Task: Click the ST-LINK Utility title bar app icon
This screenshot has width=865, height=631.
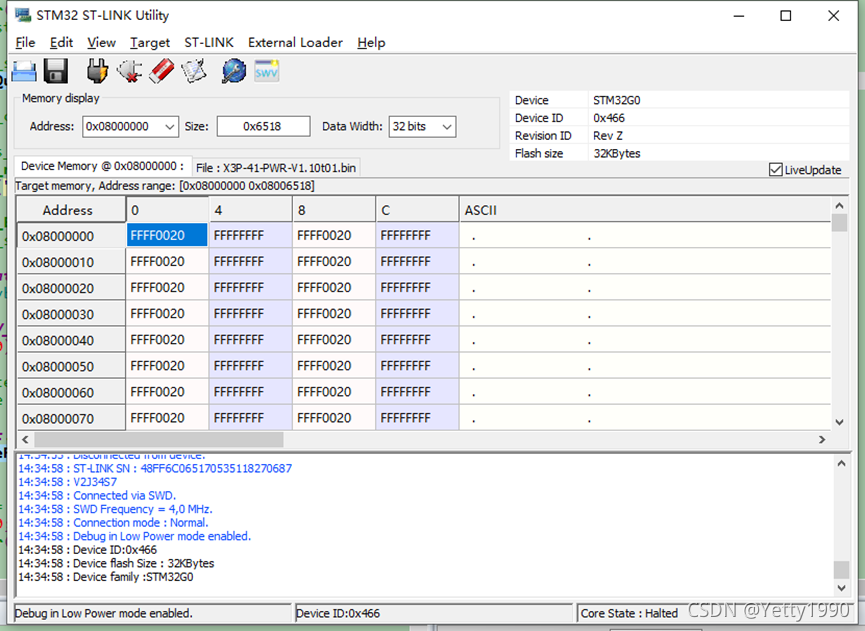Action: tap(23, 15)
